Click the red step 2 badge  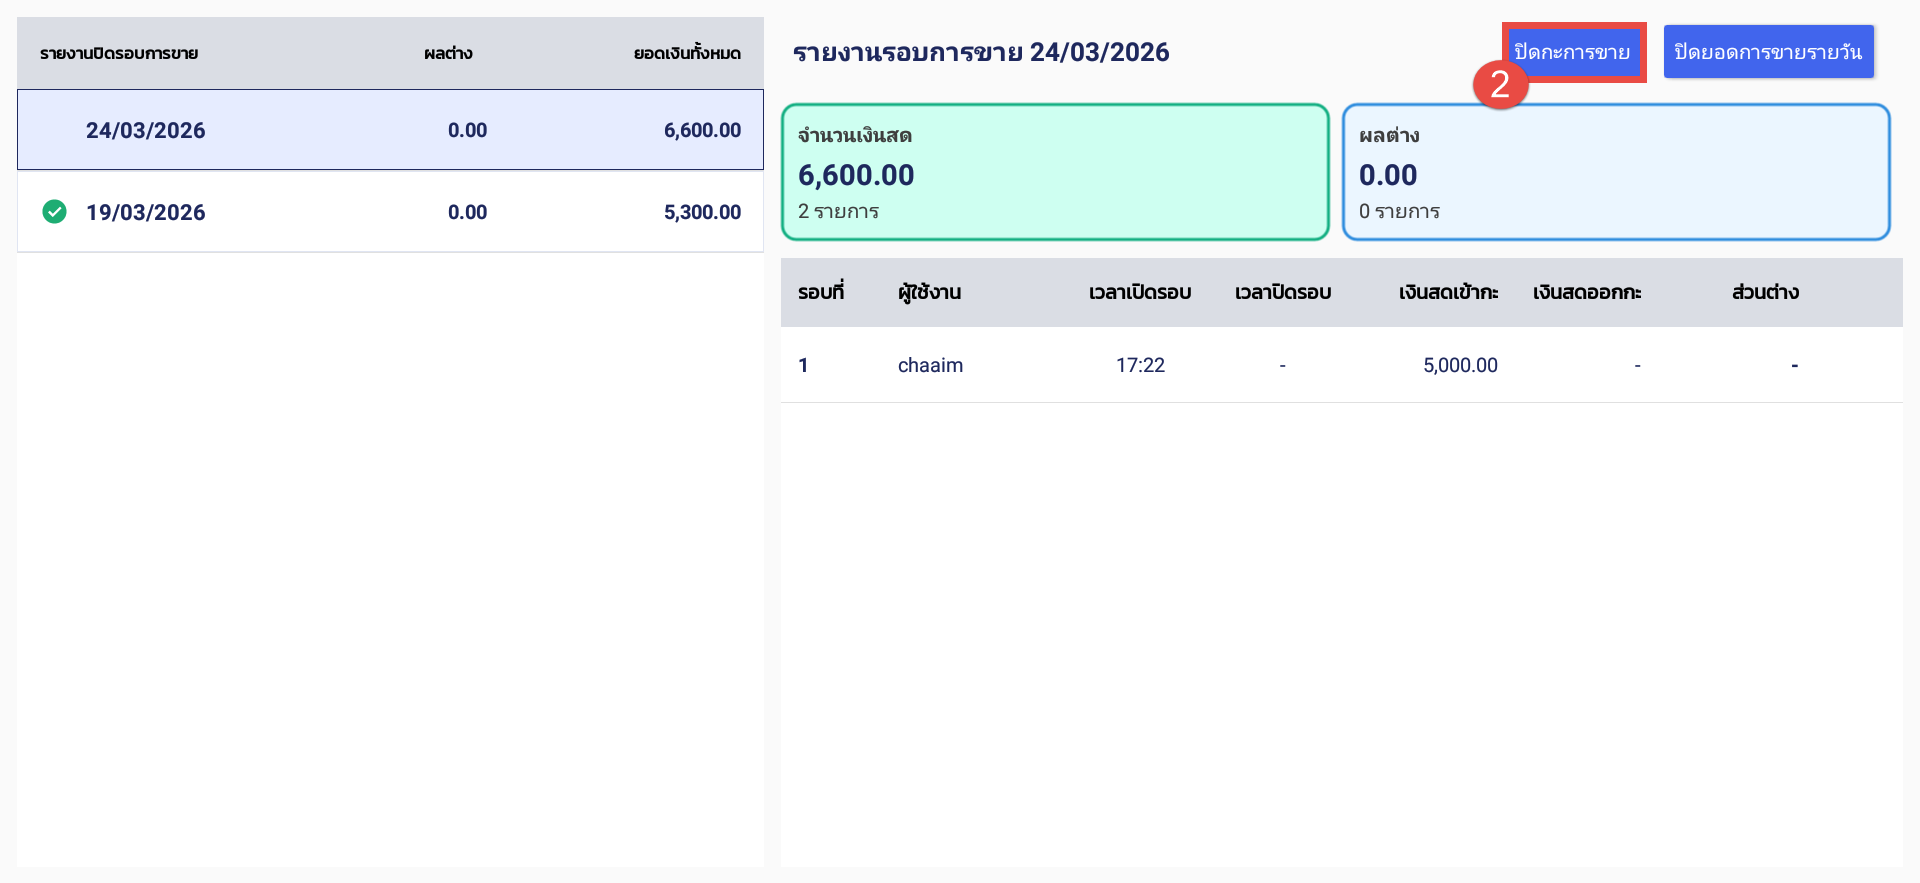click(x=1499, y=85)
